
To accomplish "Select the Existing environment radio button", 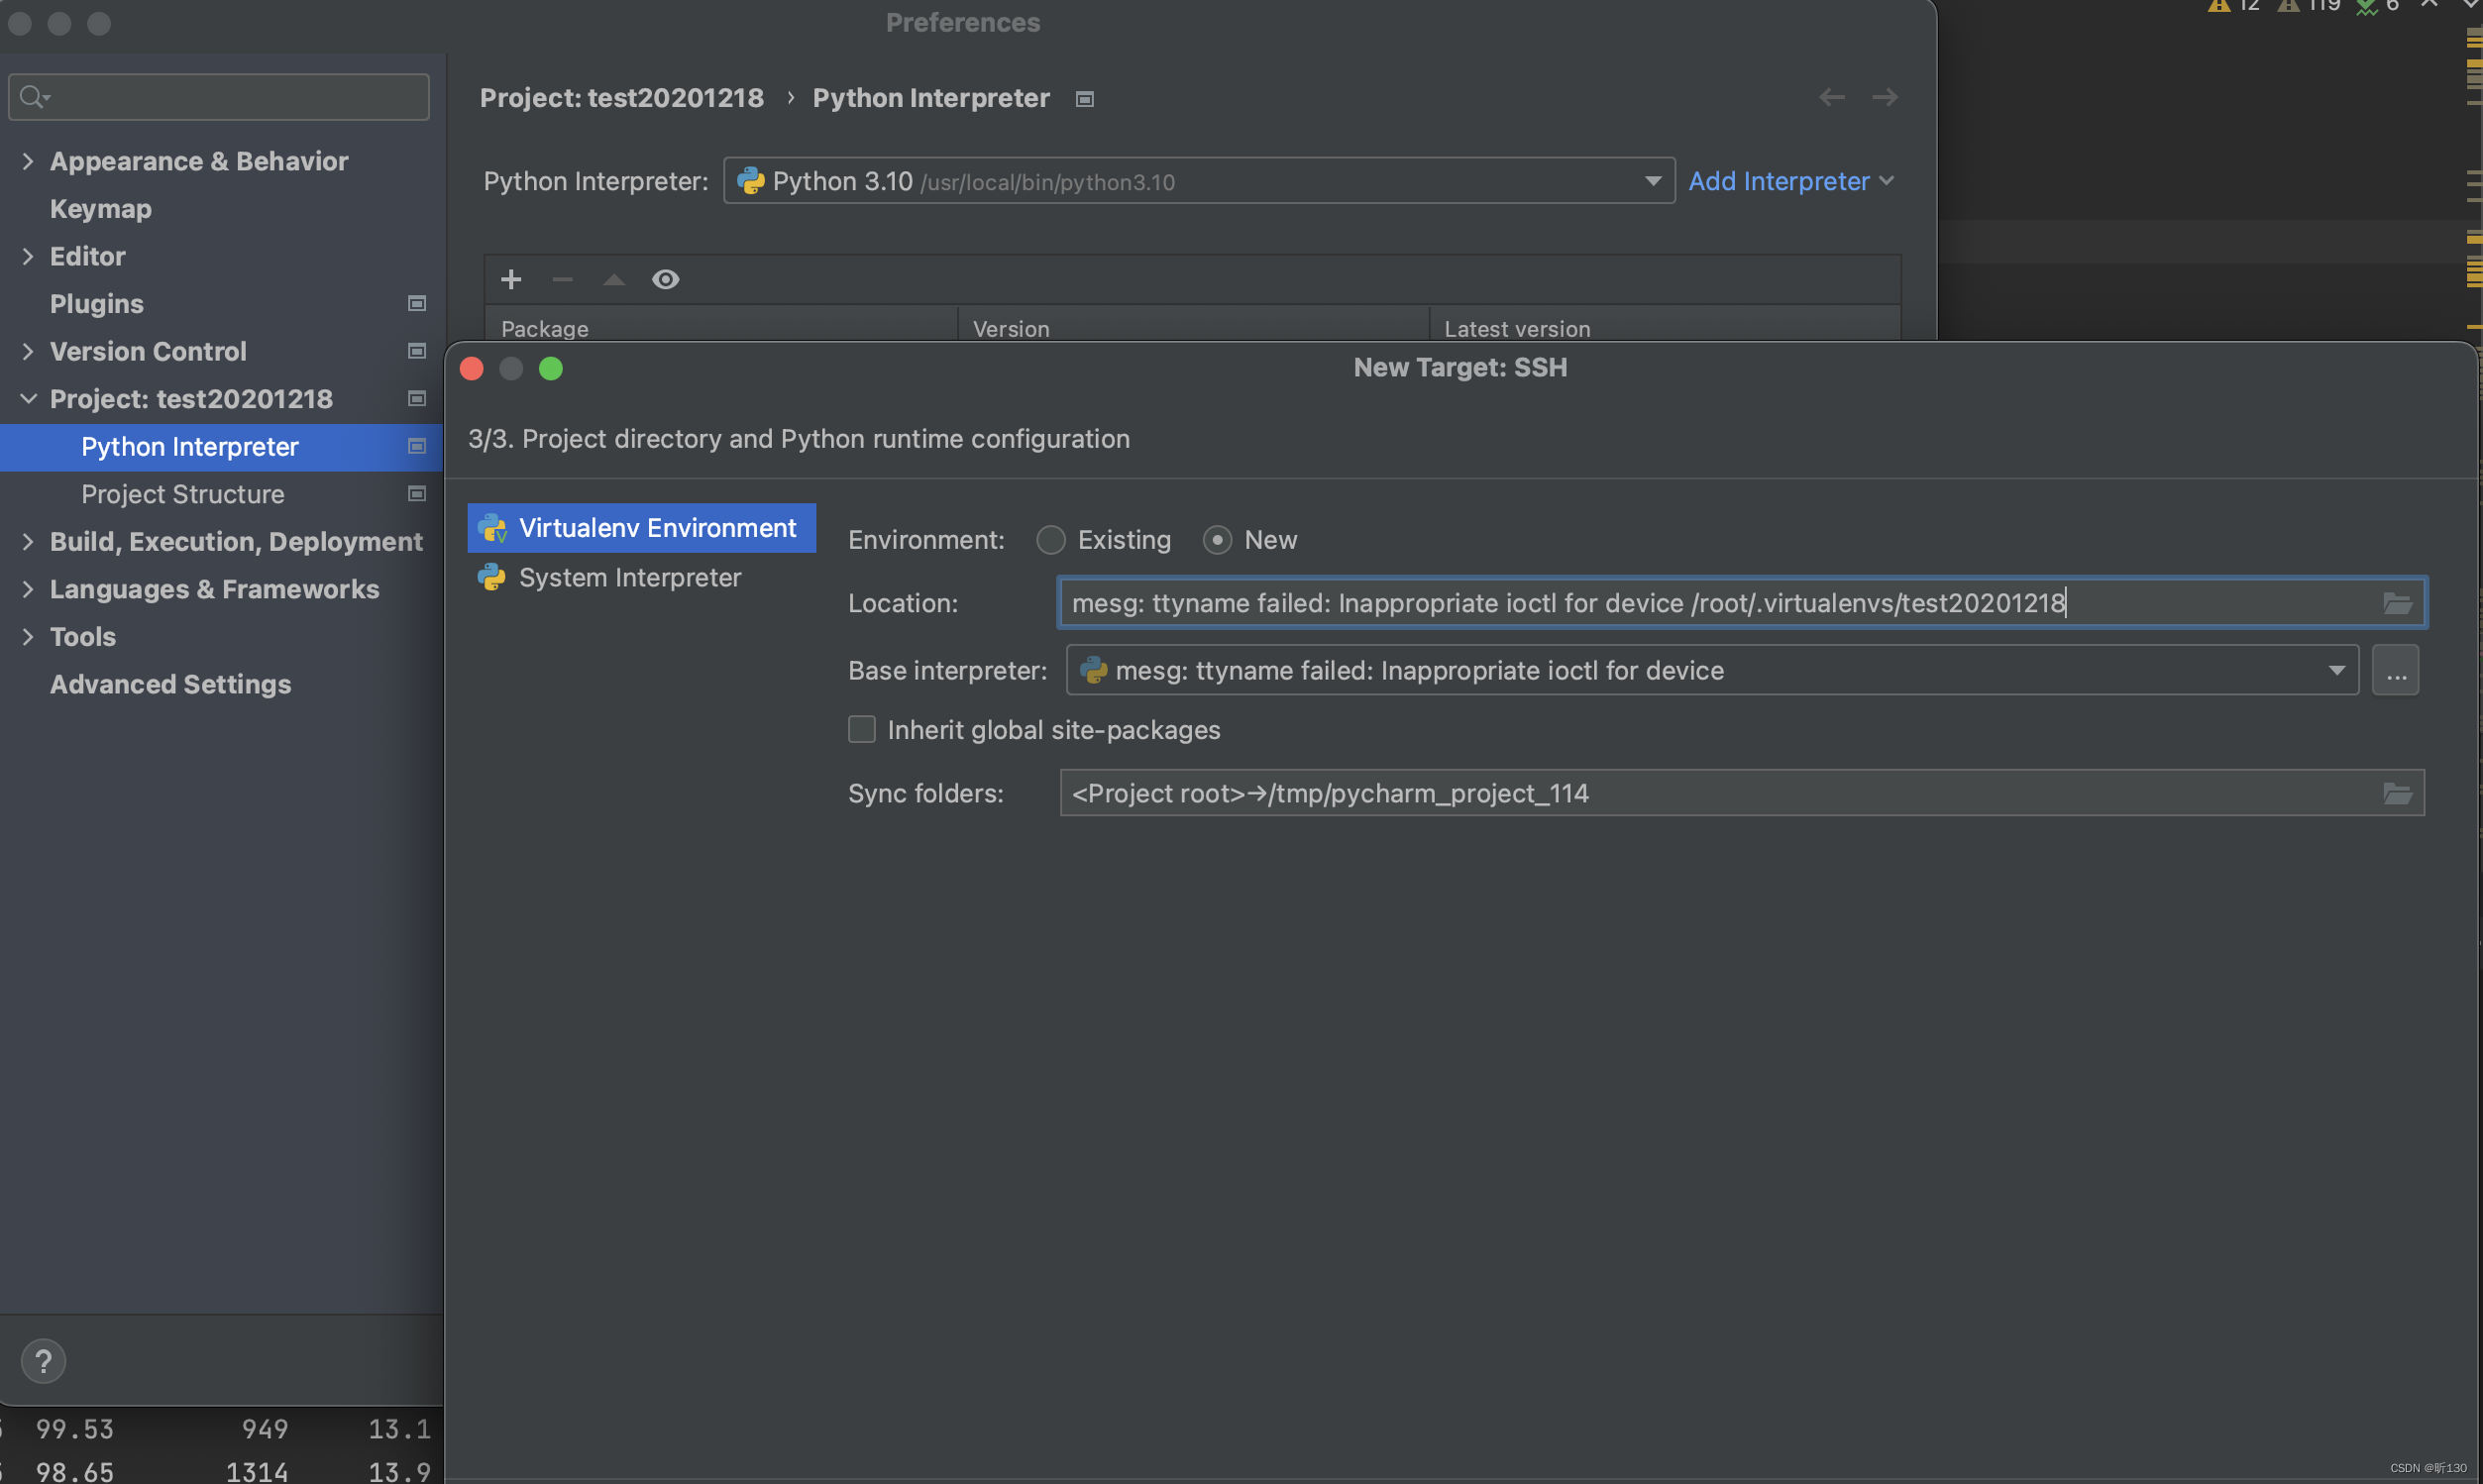I will (x=1051, y=540).
